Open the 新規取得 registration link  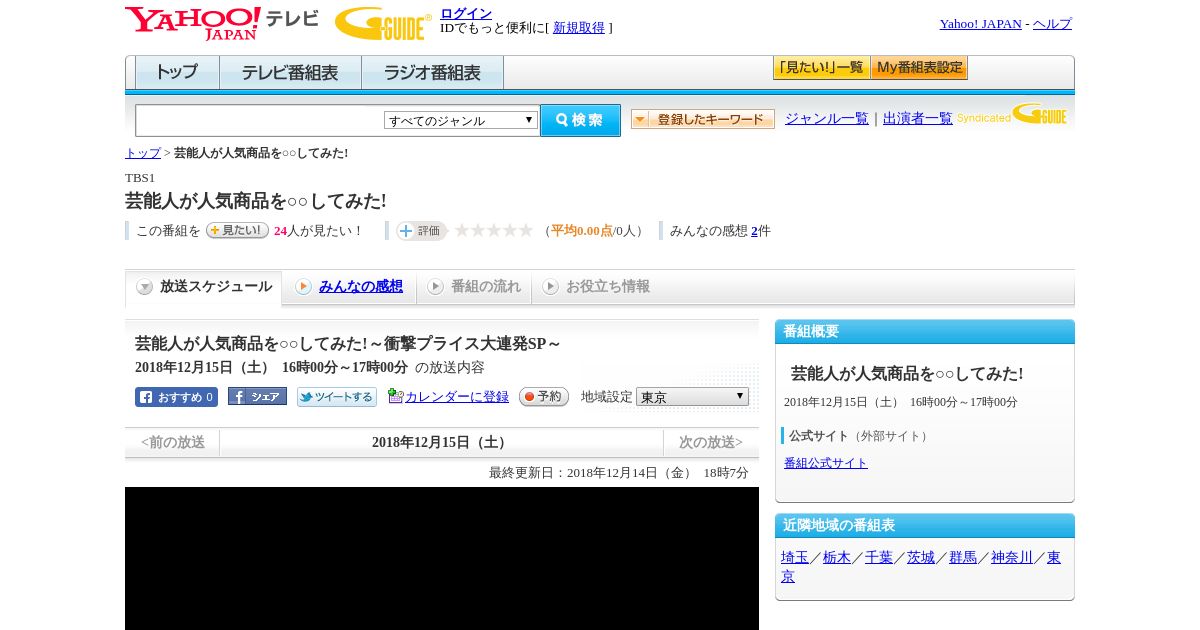579,28
